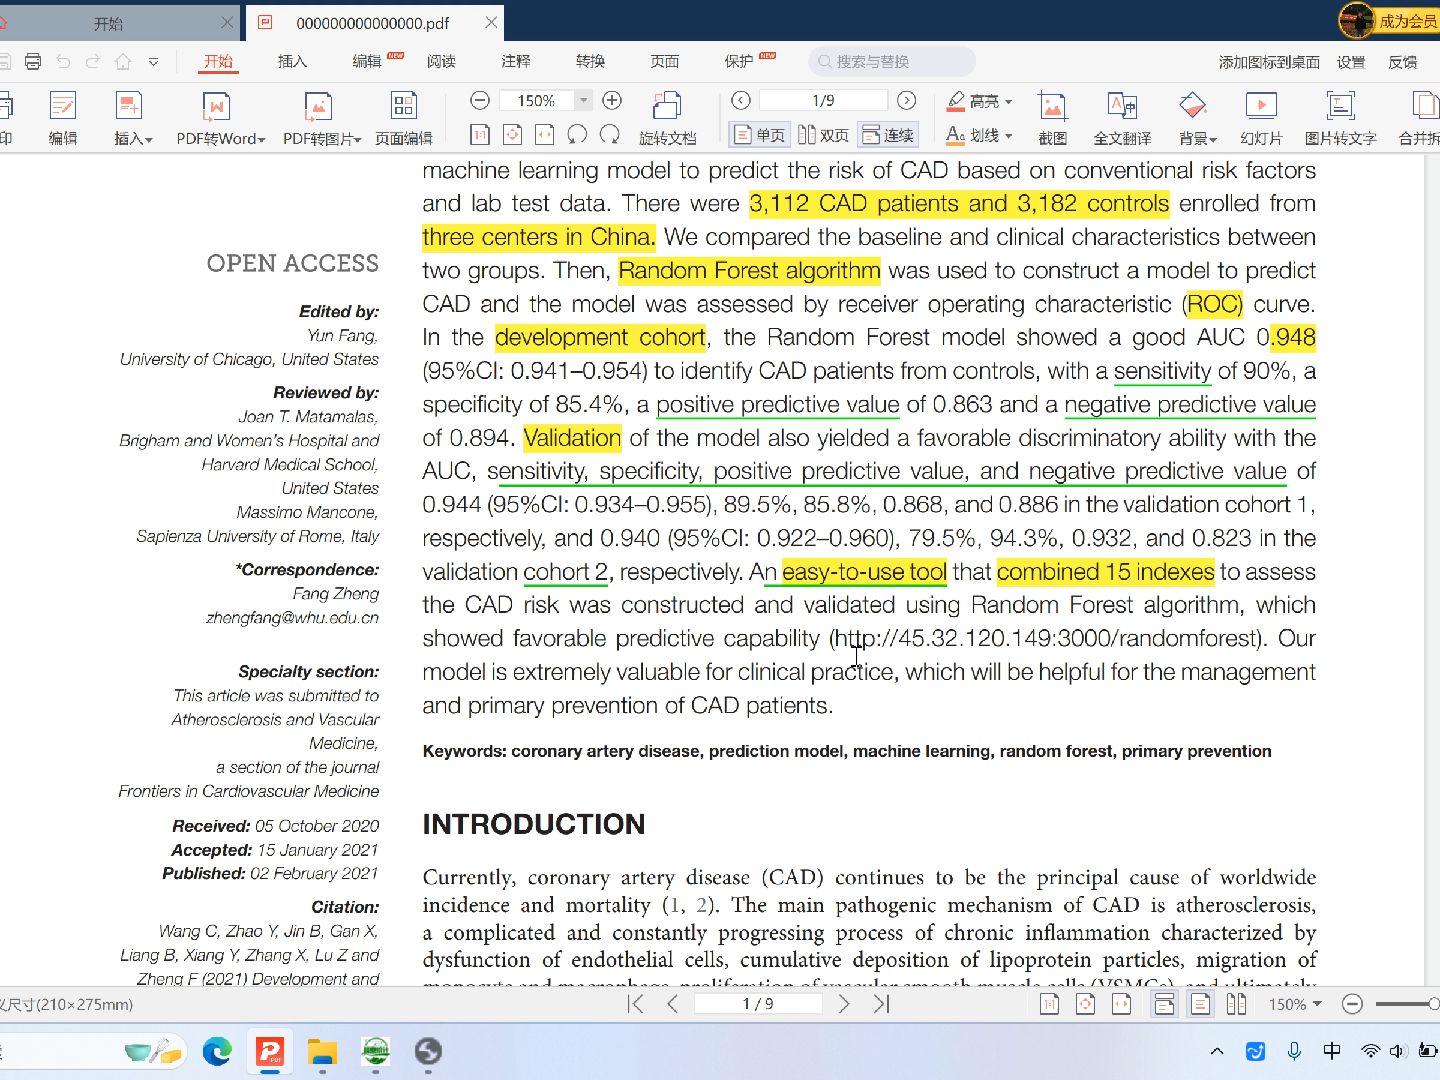Screen dimensions: 1440x1080
Task: Toggle 连续 continuous scrolling
Action: 888,135
